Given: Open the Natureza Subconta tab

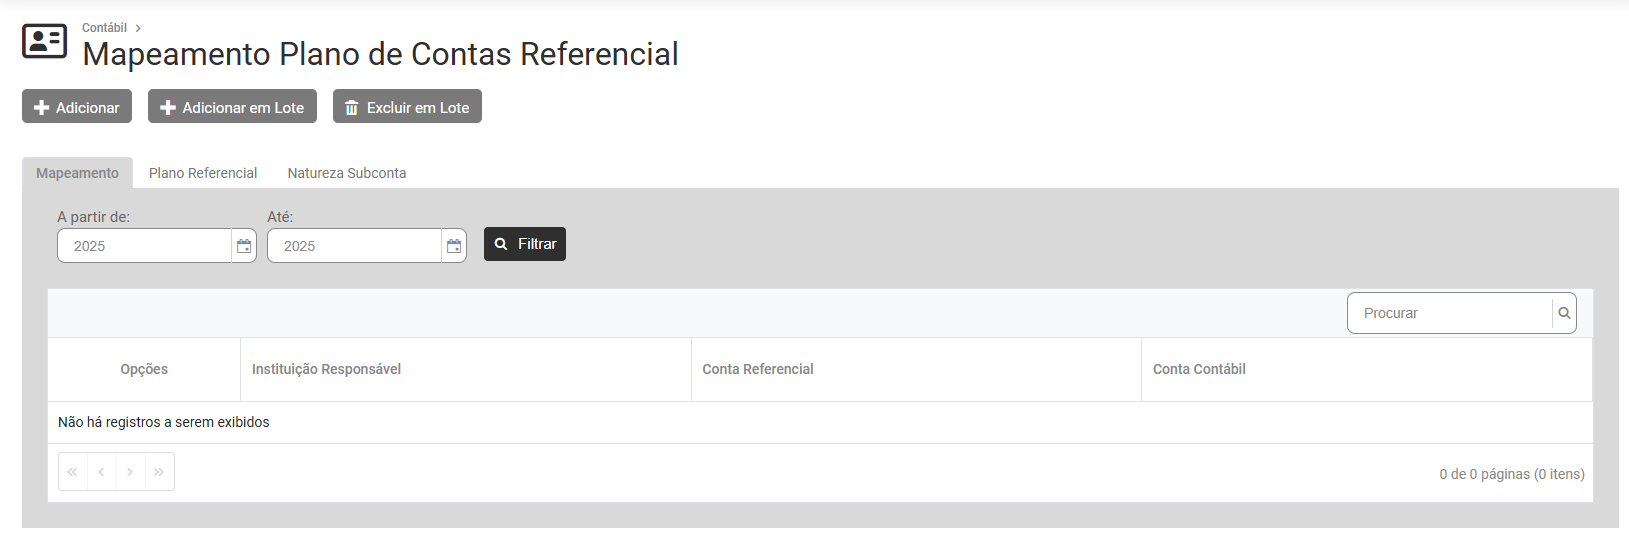Looking at the screenshot, I should point(347,173).
